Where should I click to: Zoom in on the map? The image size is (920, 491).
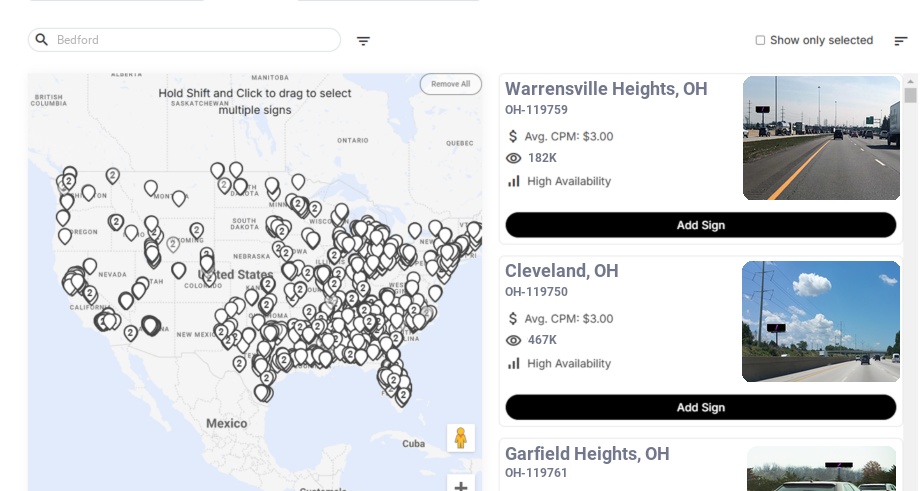coord(461,485)
